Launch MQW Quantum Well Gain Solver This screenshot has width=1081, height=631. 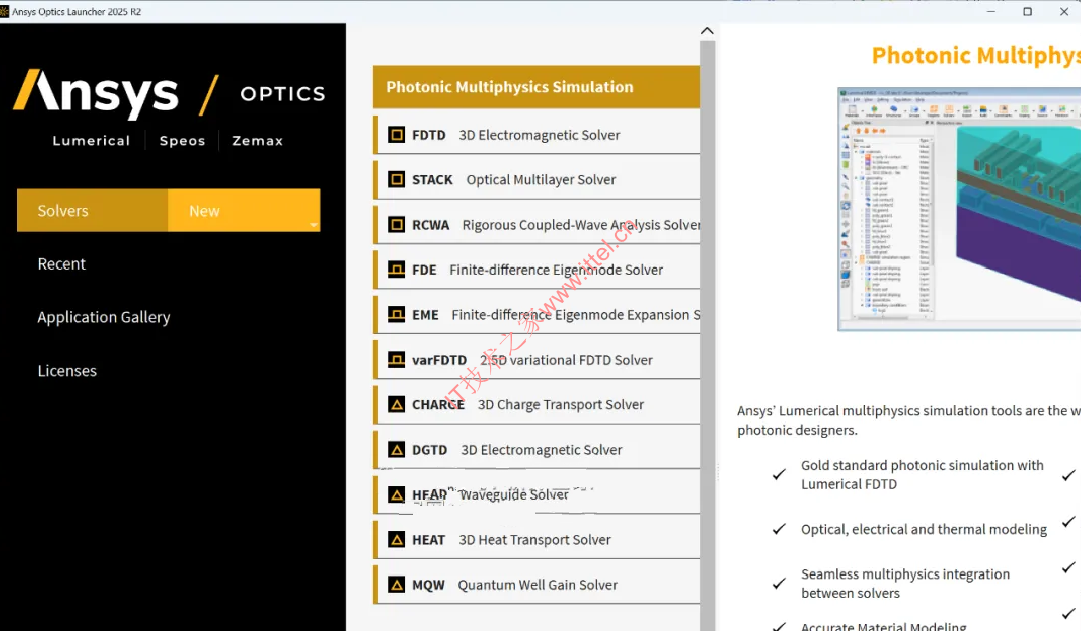pyautogui.click(x=537, y=585)
